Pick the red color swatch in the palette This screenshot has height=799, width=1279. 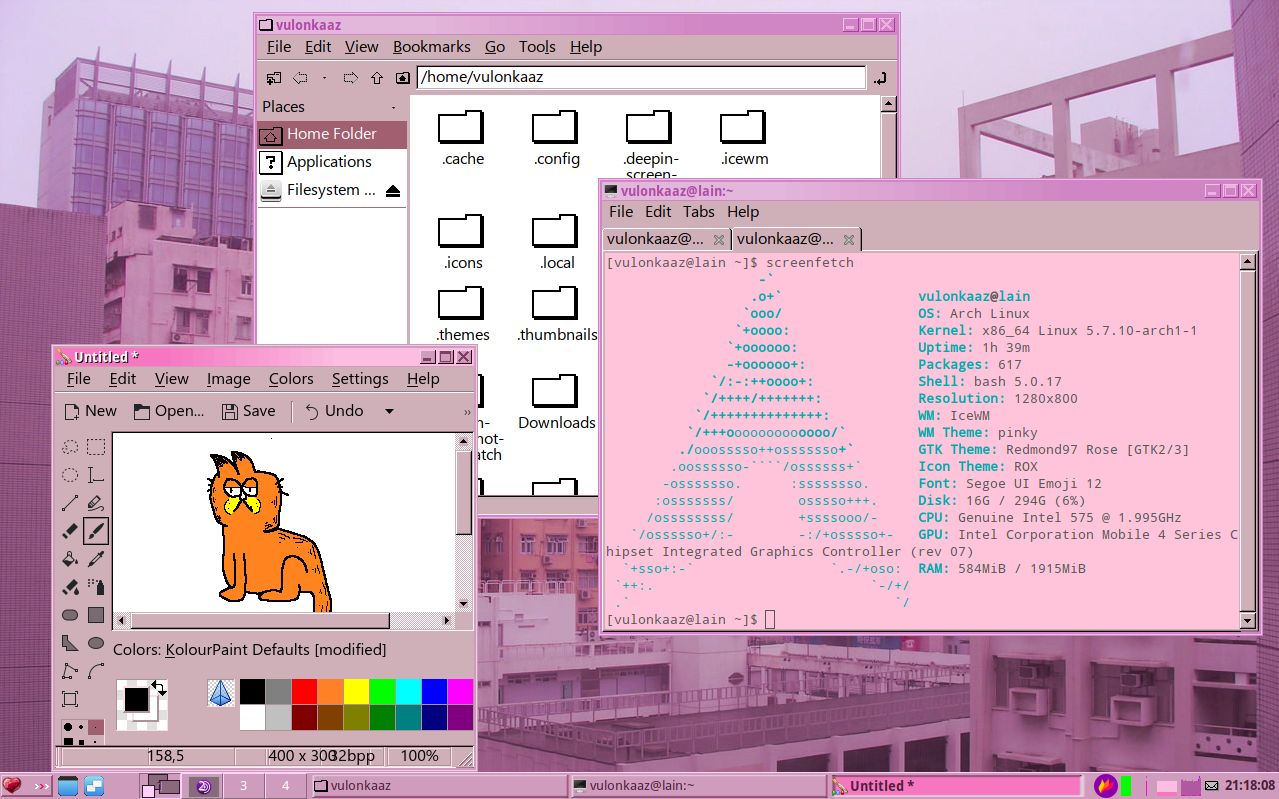(303, 691)
